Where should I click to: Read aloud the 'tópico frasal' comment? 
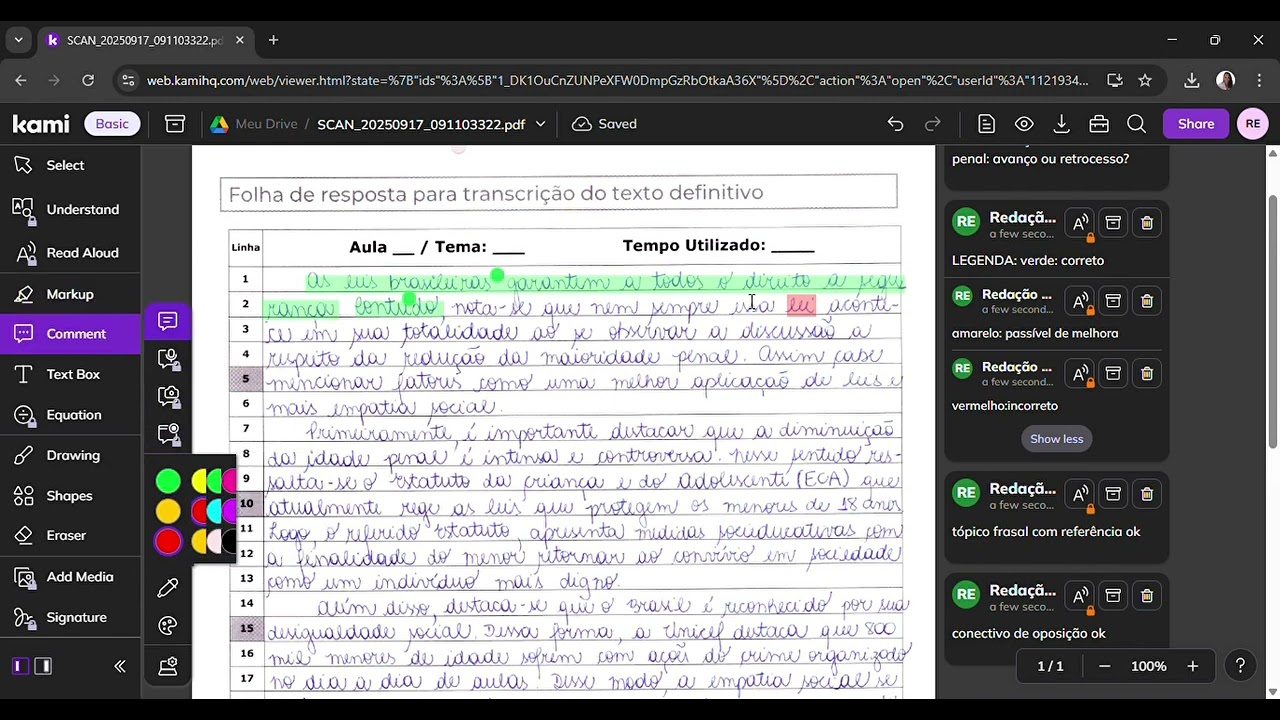1080,495
